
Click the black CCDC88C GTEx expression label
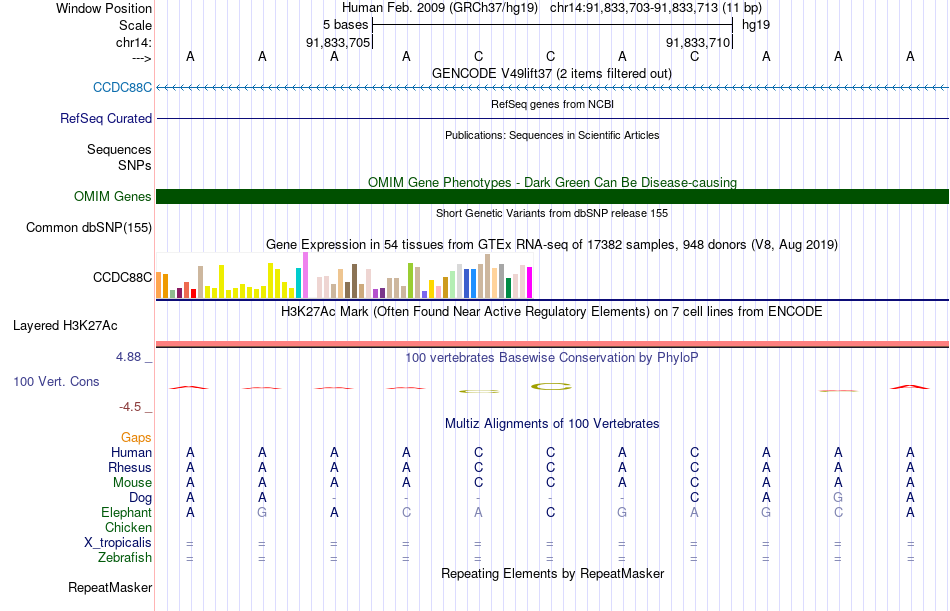click(x=122, y=277)
